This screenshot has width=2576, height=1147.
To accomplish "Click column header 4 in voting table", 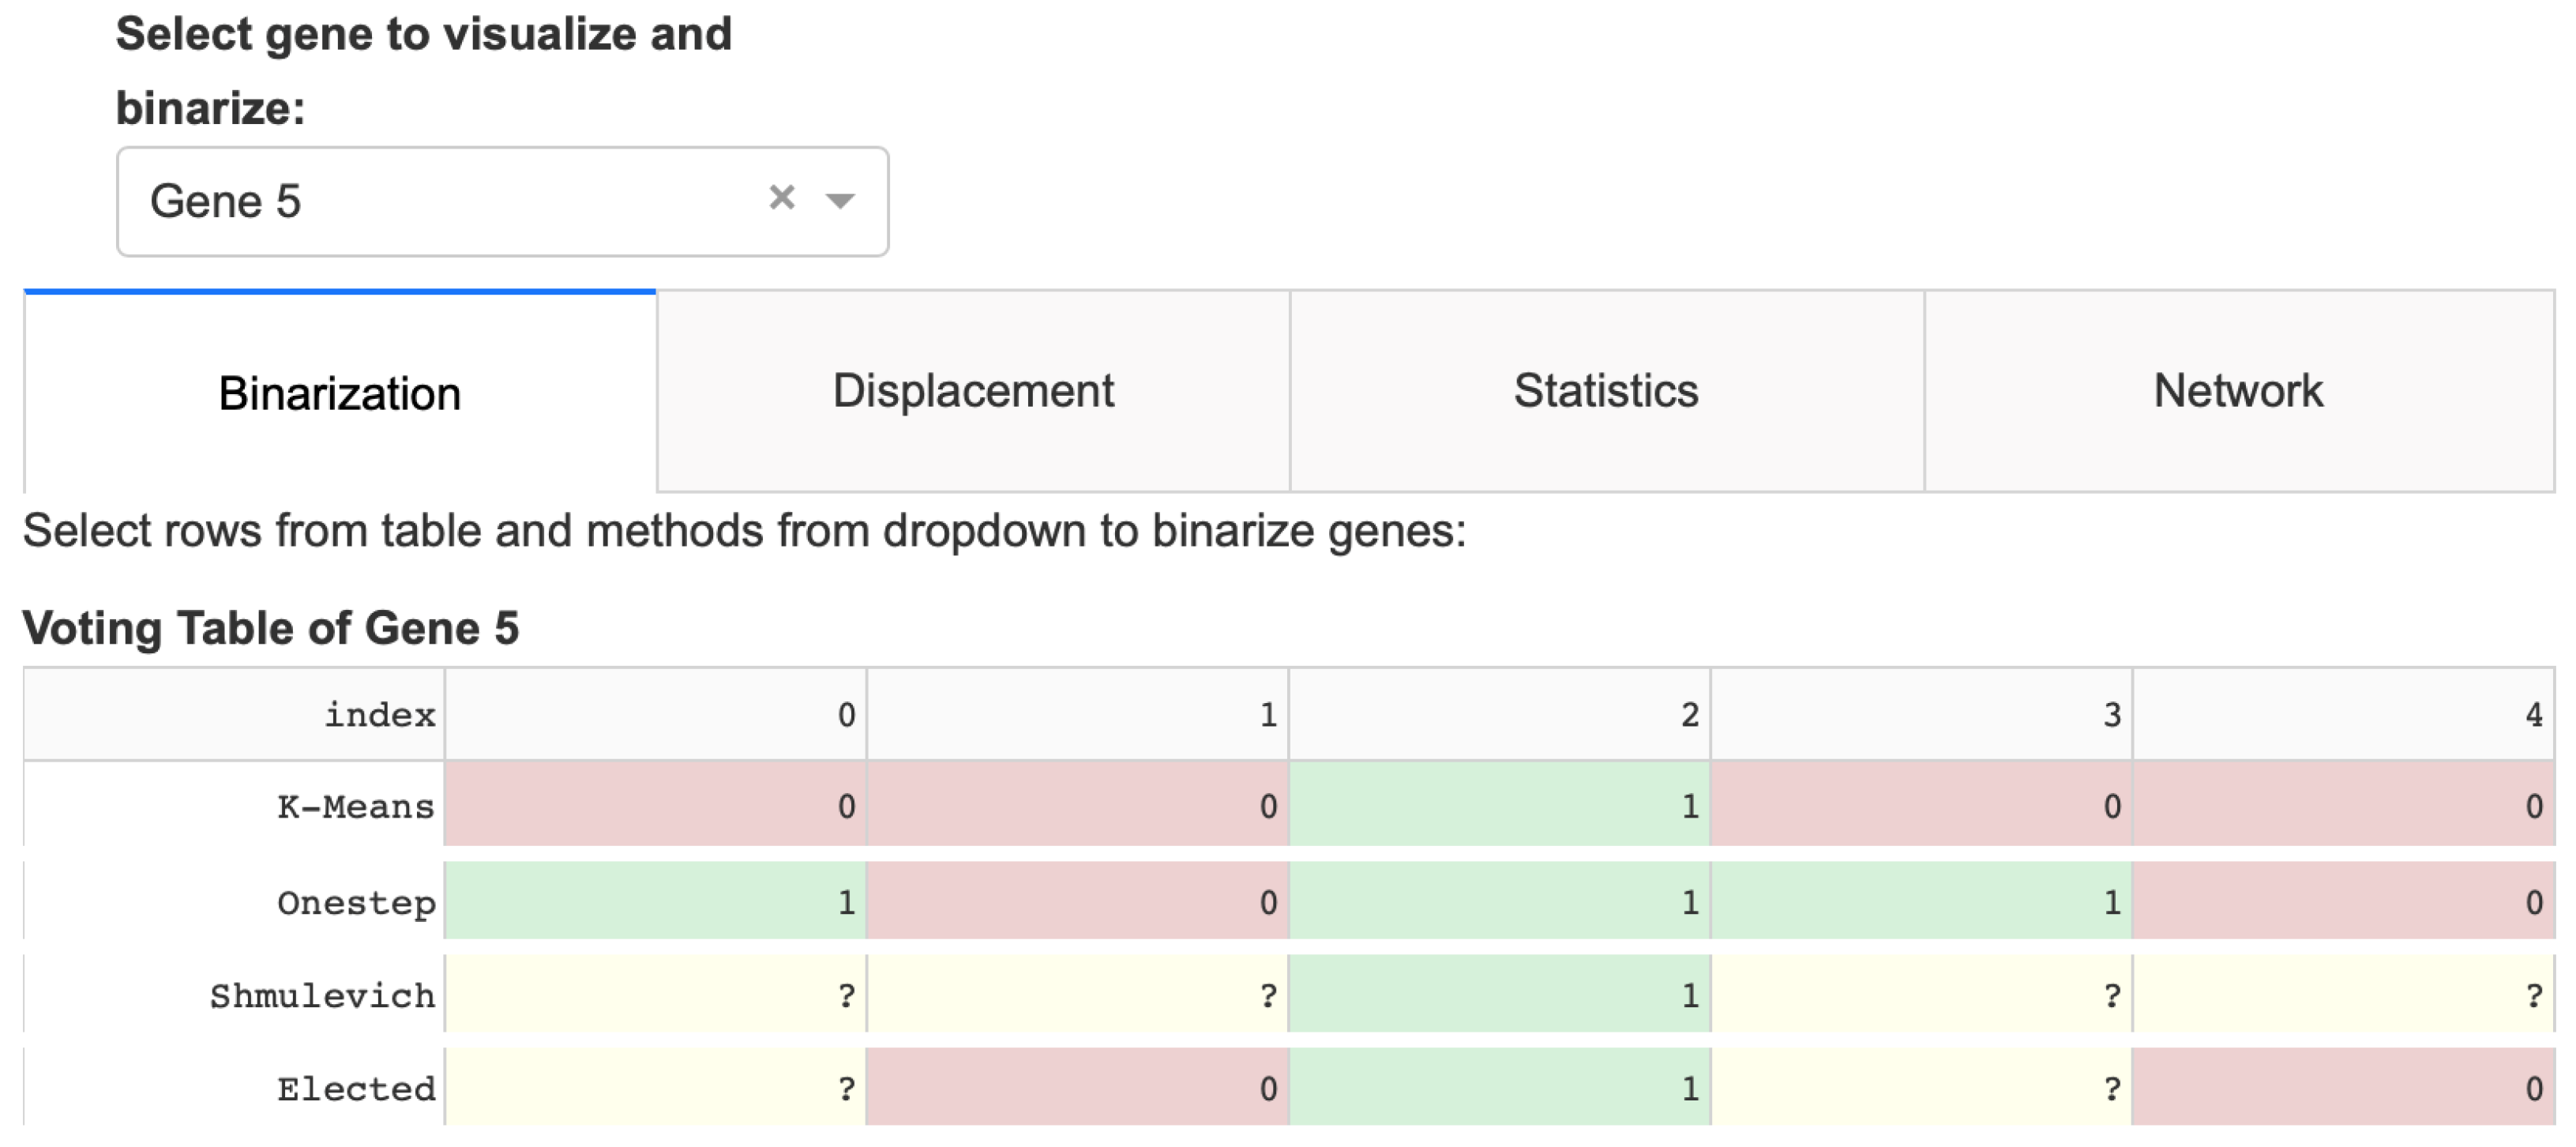I will click(x=2343, y=714).
